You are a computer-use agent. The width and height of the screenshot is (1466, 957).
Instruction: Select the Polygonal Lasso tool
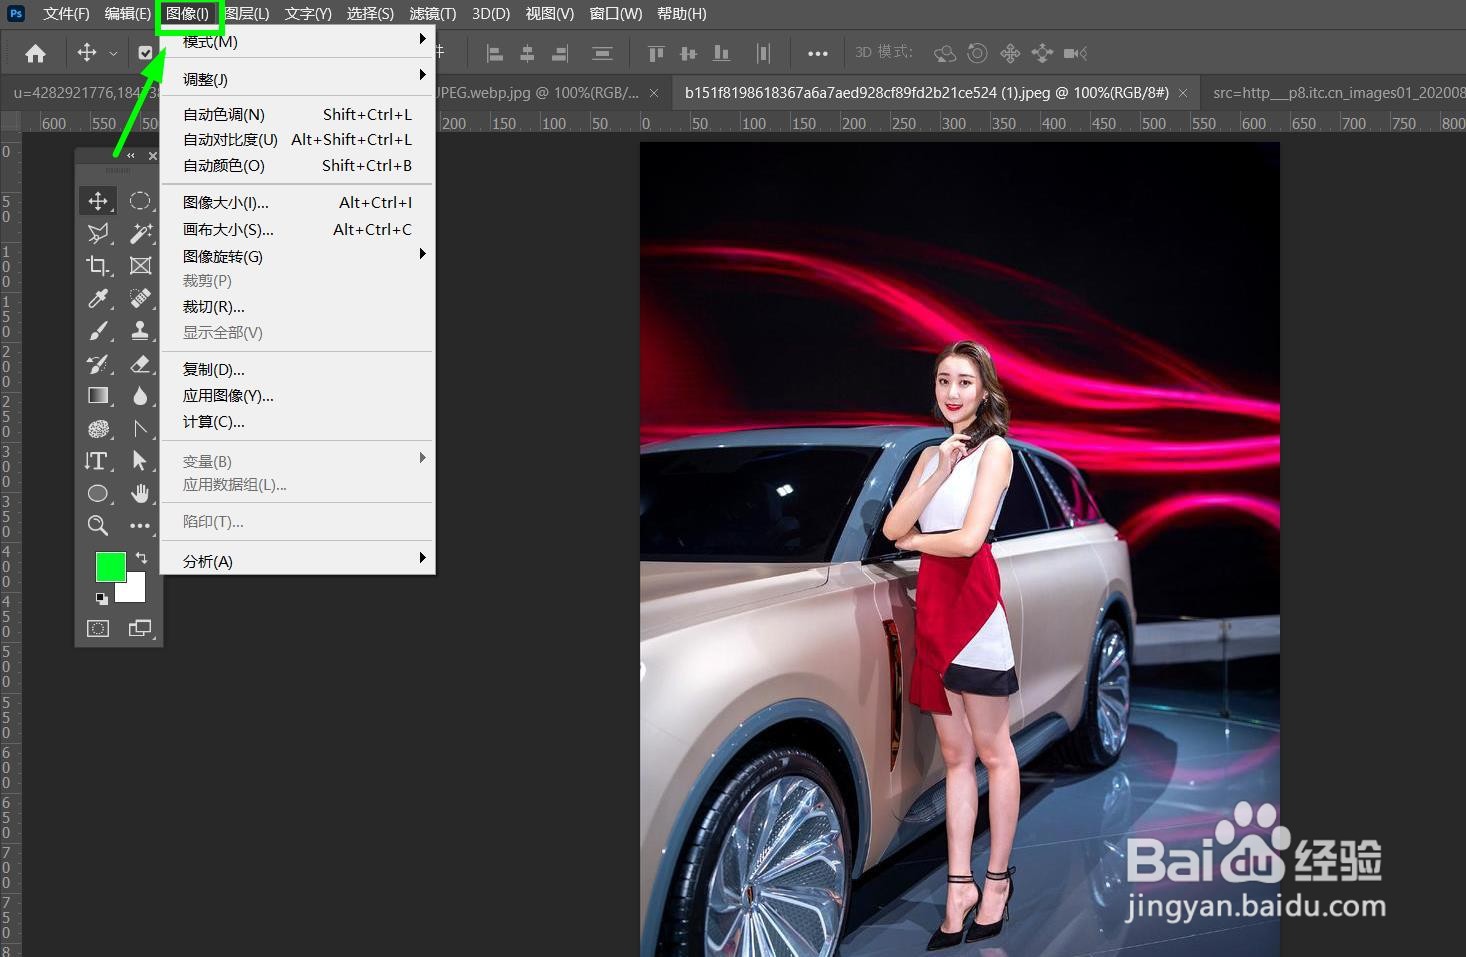98,233
